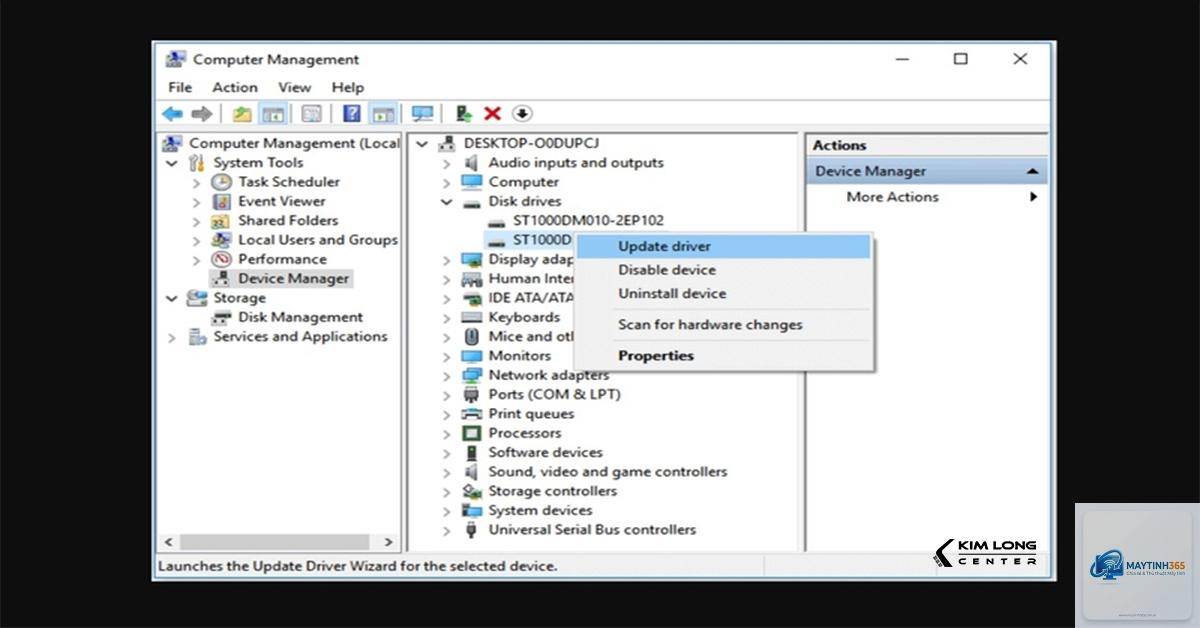This screenshot has width=1200, height=628.
Task: Click the red X Uninstall device icon
Action: pos(492,114)
